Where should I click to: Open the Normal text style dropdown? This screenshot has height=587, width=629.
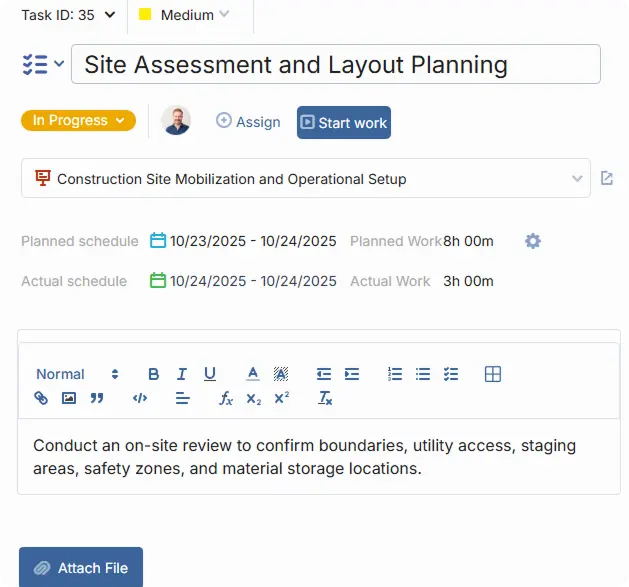[x=77, y=374]
